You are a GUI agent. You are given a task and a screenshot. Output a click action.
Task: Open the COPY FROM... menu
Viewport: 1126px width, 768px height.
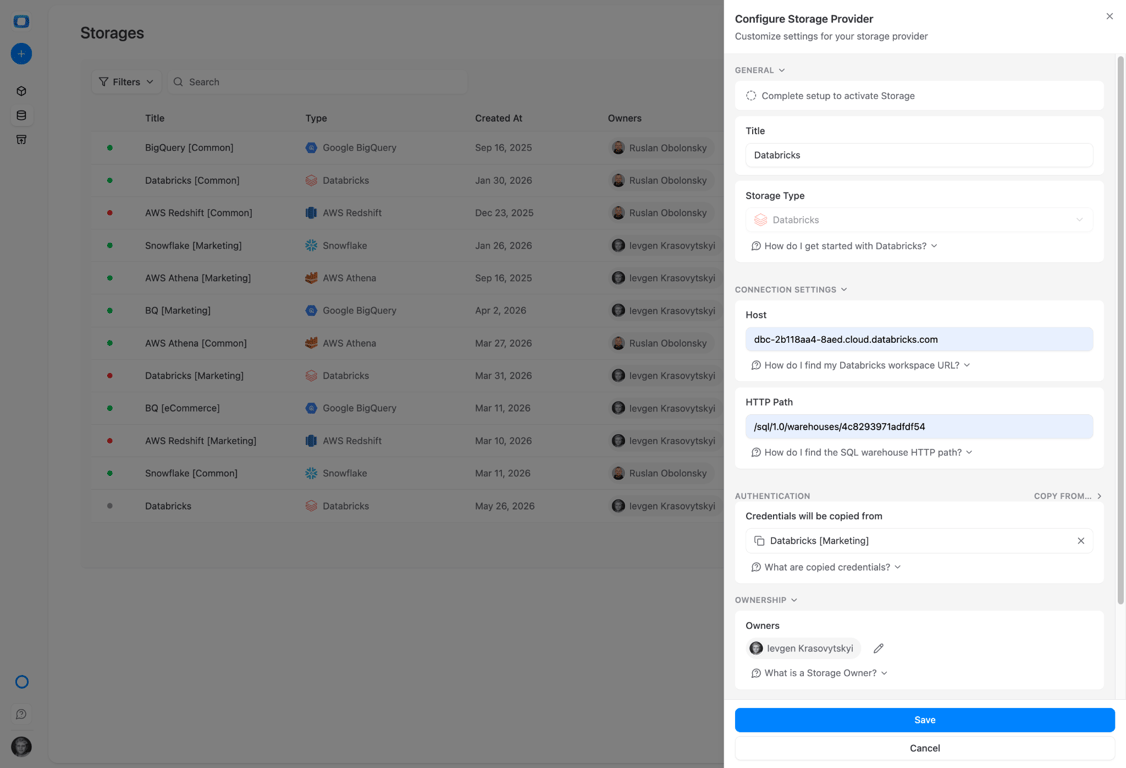click(1068, 496)
